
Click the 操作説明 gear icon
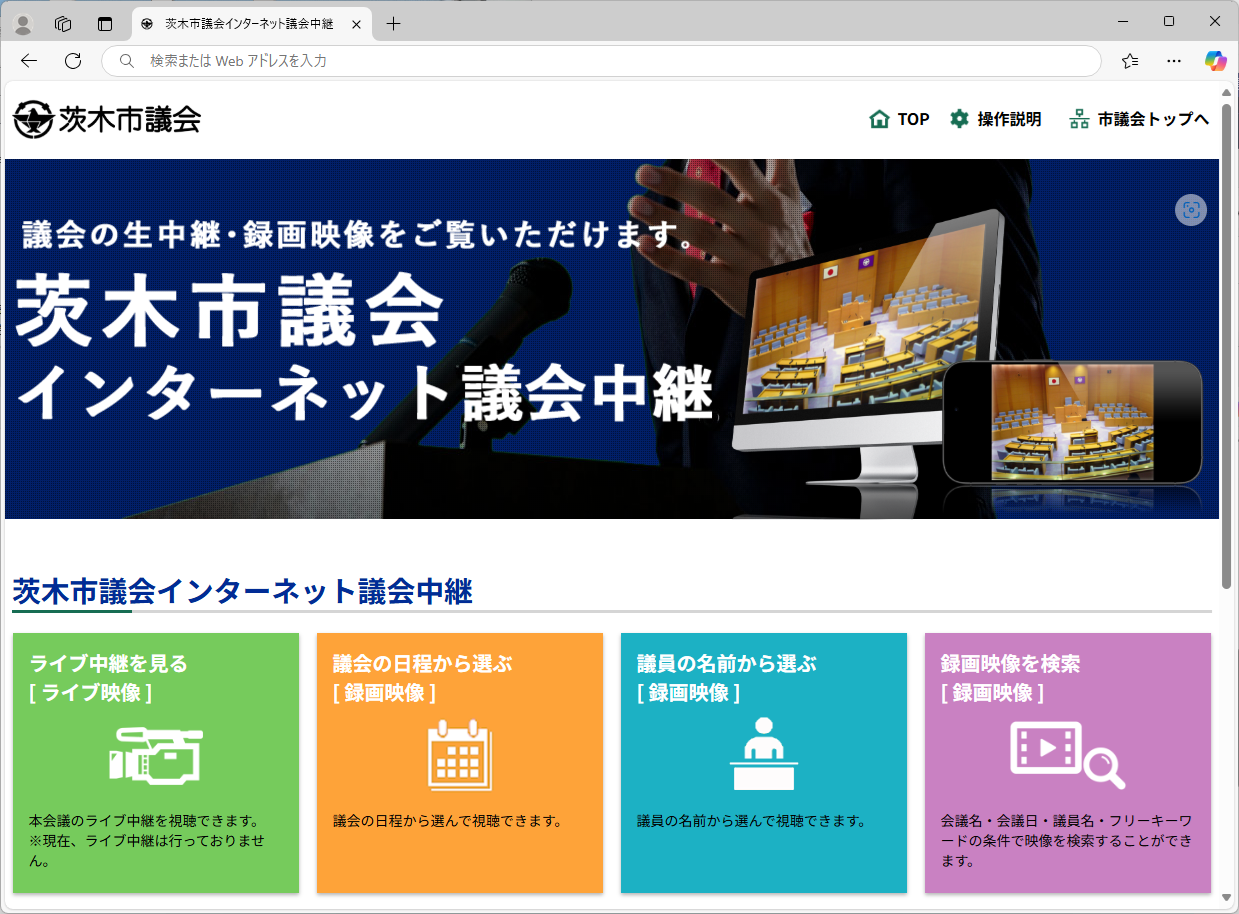click(959, 119)
